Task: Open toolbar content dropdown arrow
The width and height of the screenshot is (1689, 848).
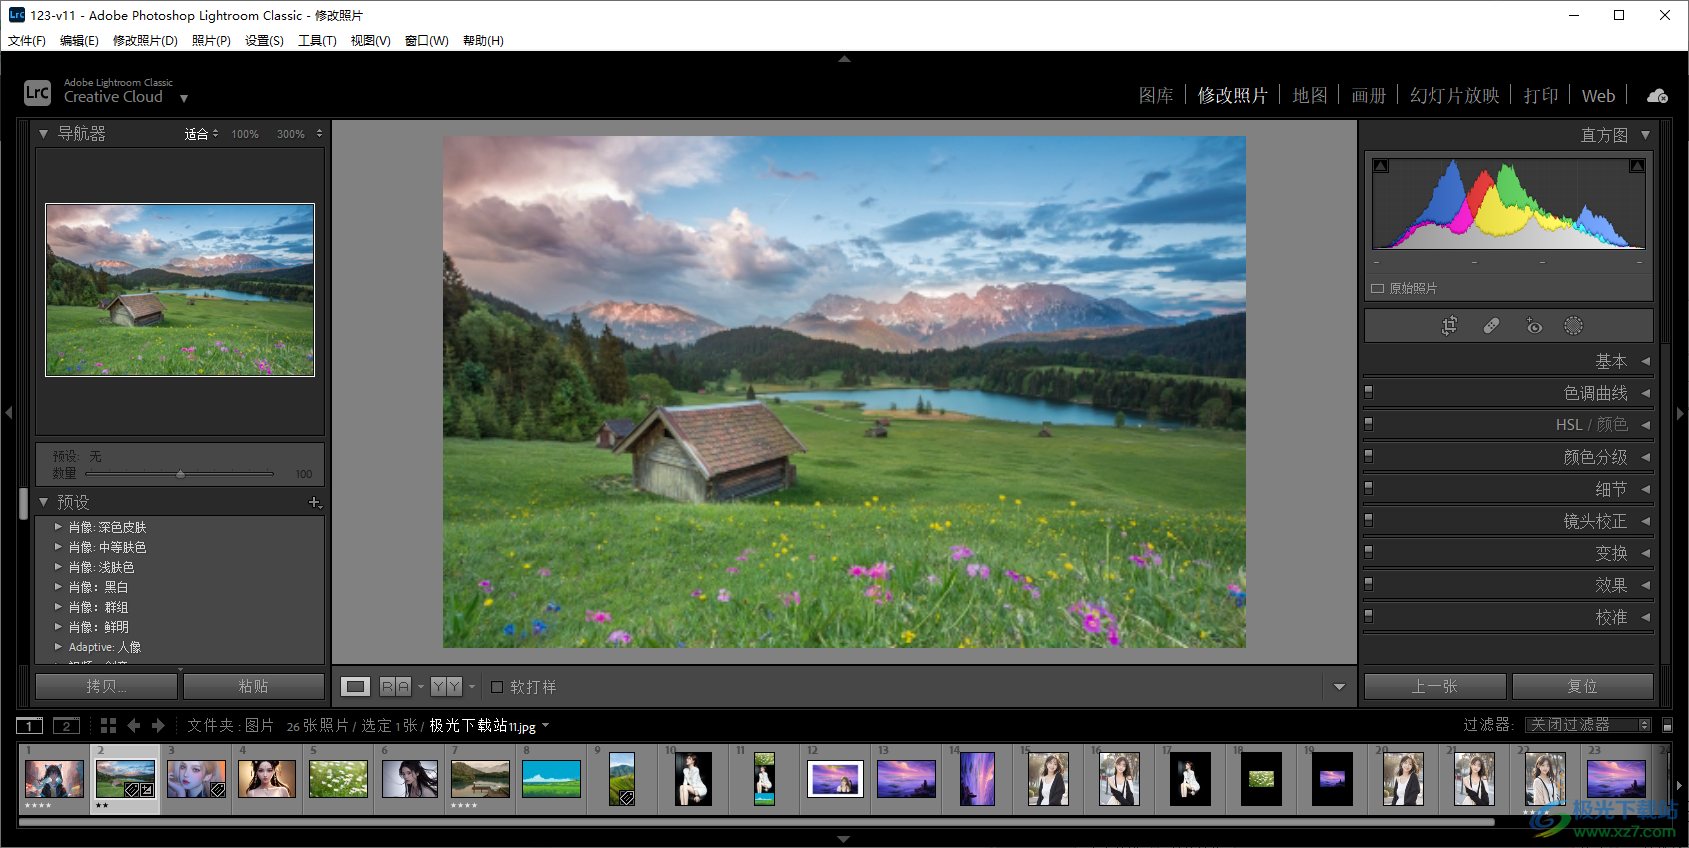Action: pos(1339,687)
